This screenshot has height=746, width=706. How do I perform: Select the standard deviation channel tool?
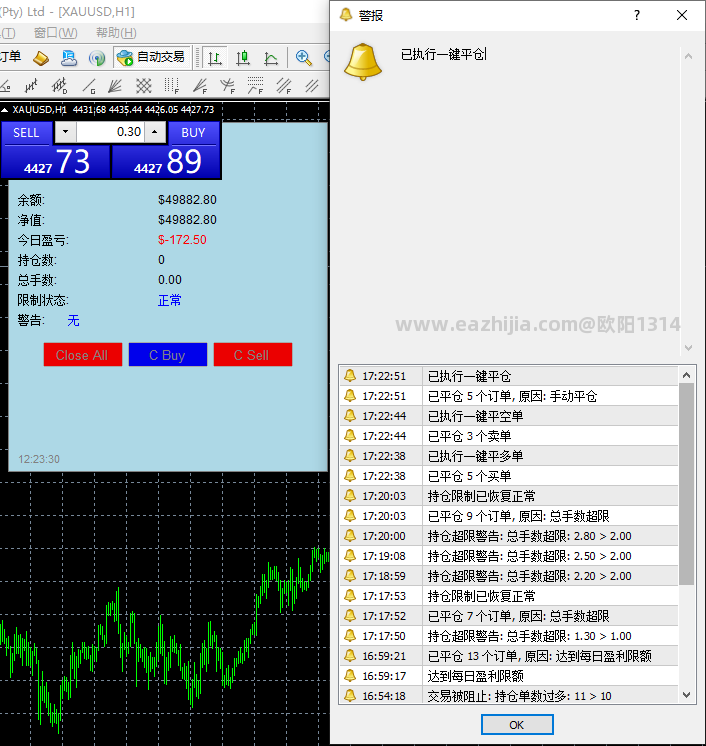tap(60, 86)
